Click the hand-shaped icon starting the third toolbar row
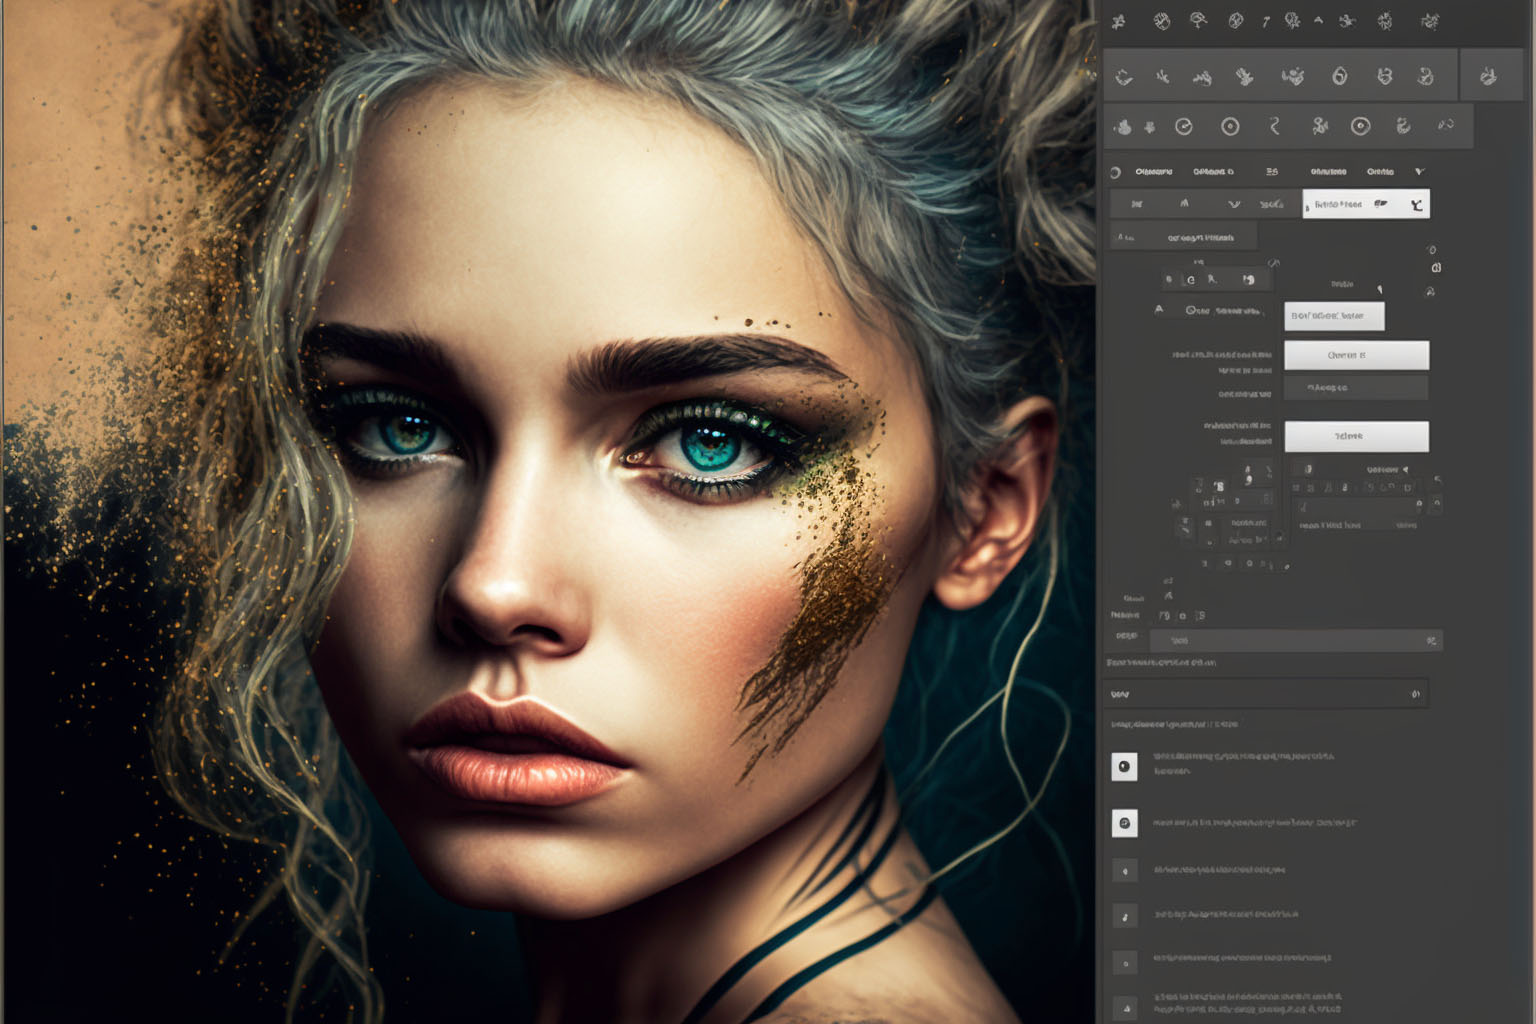 pyautogui.click(x=1123, y=127)
